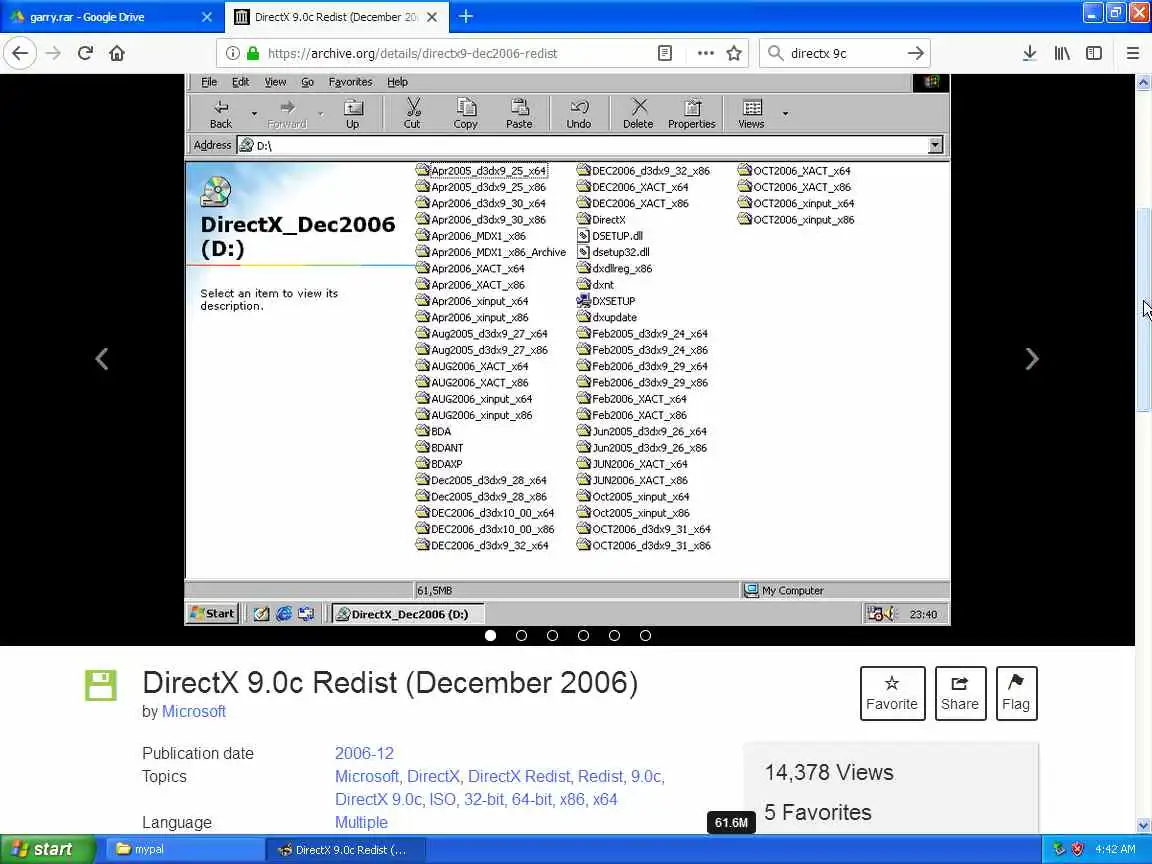Open the x86 topic link
The height and width of the screenshot is (864, 1152).
(x=572, y=799)
